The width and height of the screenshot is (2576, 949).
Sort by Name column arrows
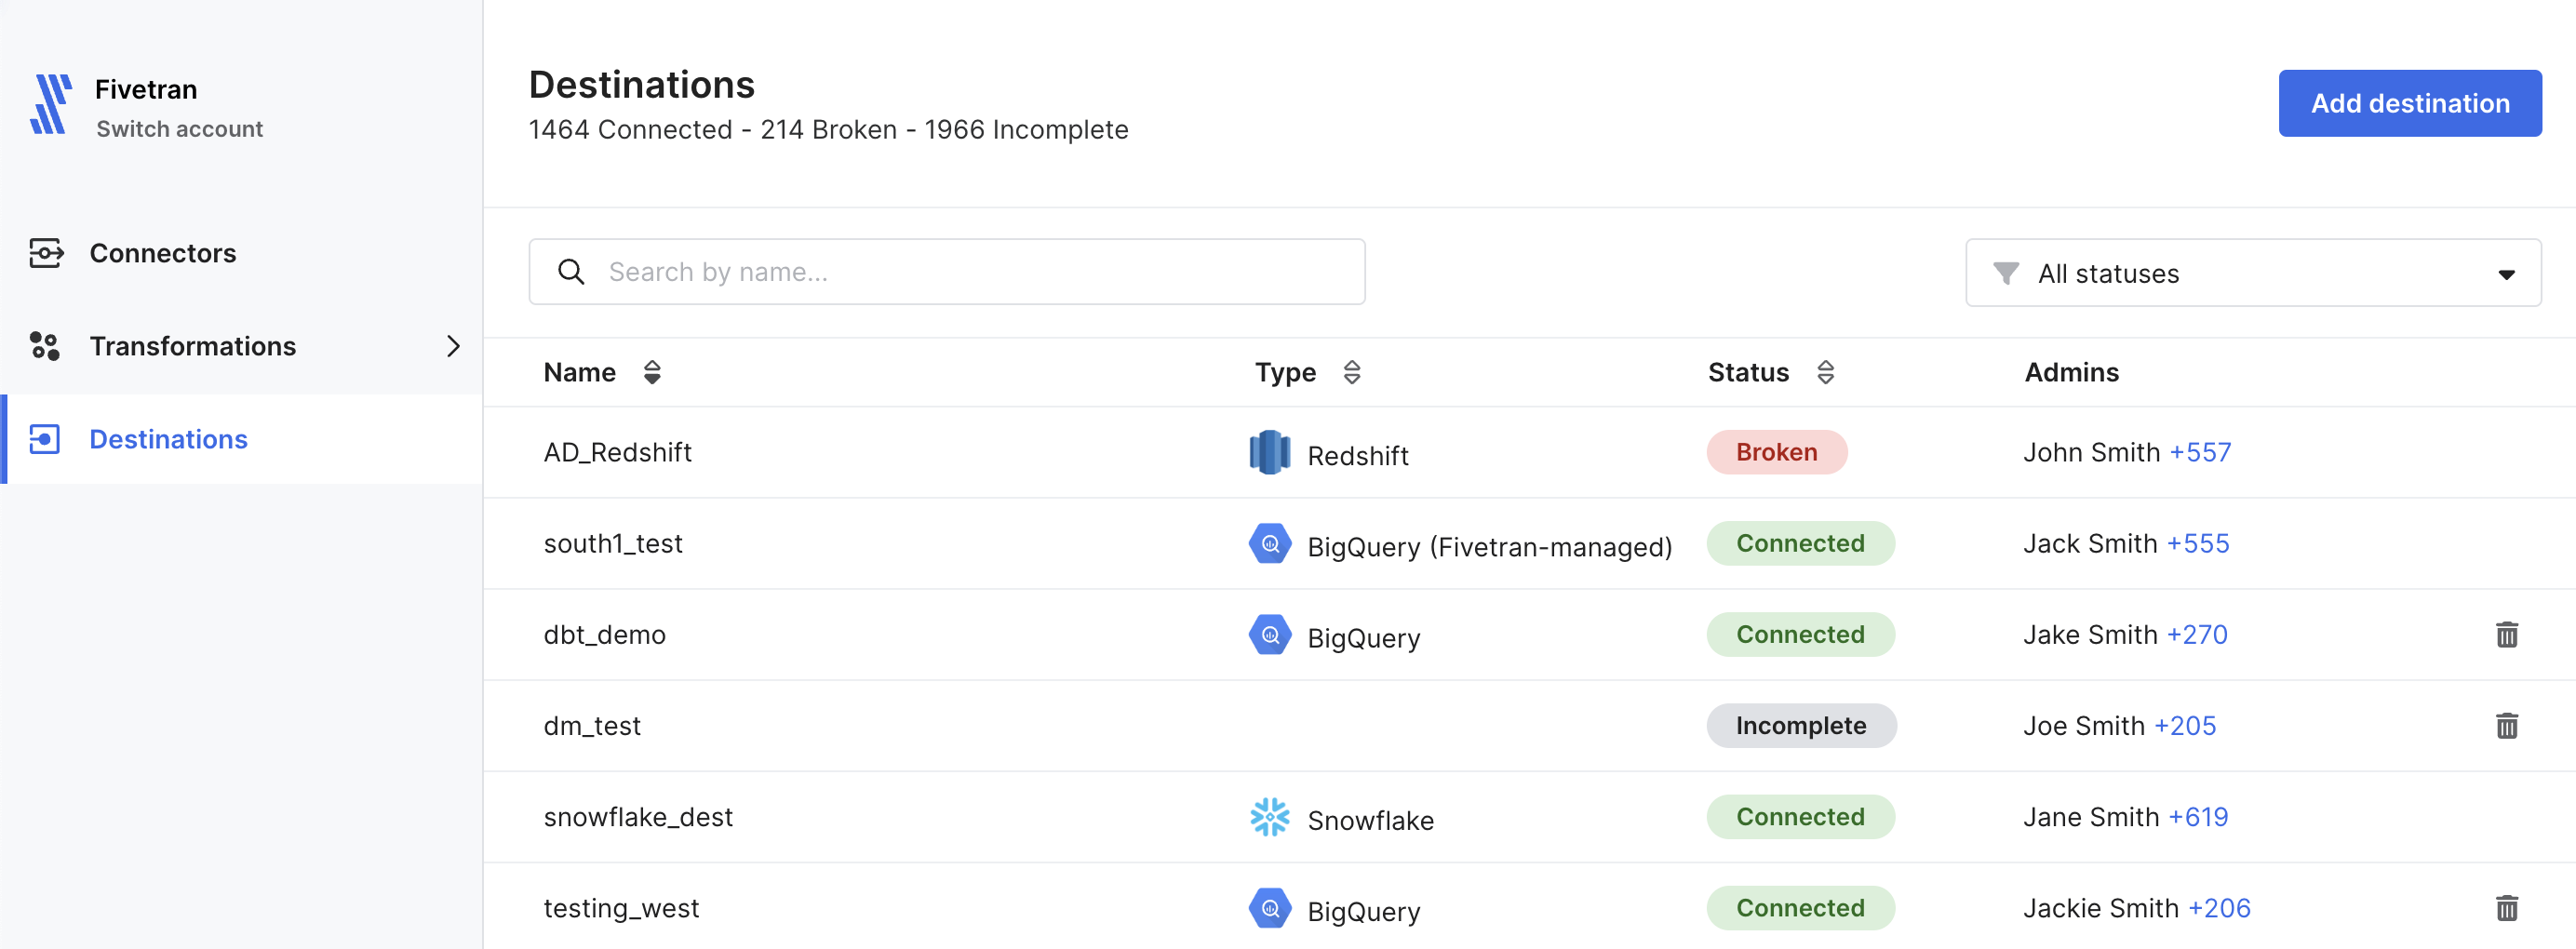click(x=652, y=372)
